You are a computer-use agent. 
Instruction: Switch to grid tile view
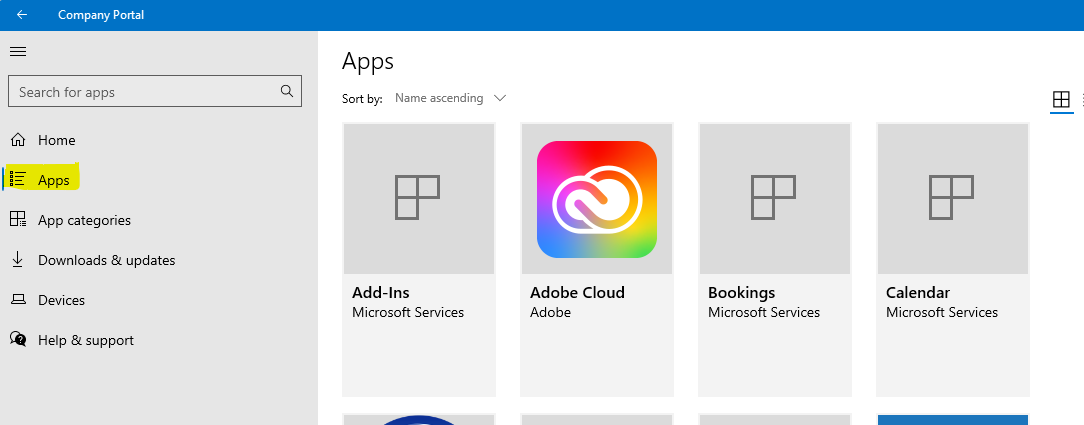[x=1061, y=99]
